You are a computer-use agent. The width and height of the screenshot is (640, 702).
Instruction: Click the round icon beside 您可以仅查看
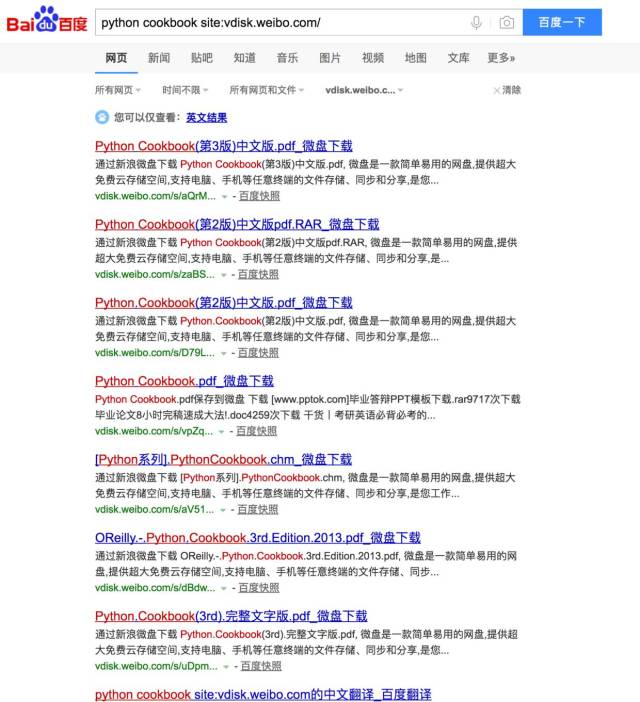point(102,117)
